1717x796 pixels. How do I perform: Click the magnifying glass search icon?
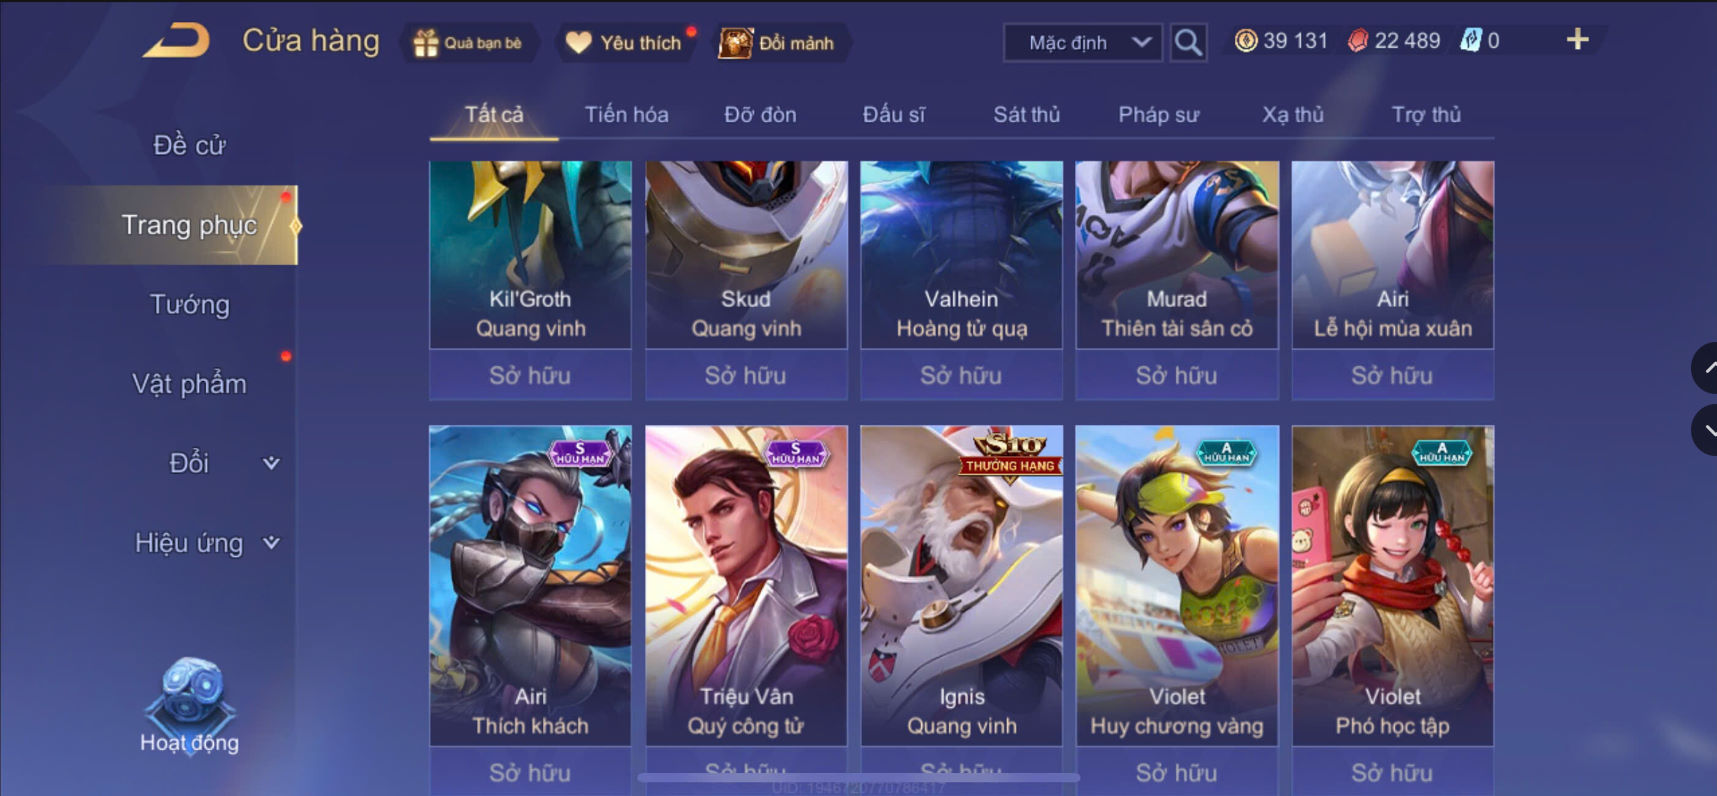pos(1188,42)
